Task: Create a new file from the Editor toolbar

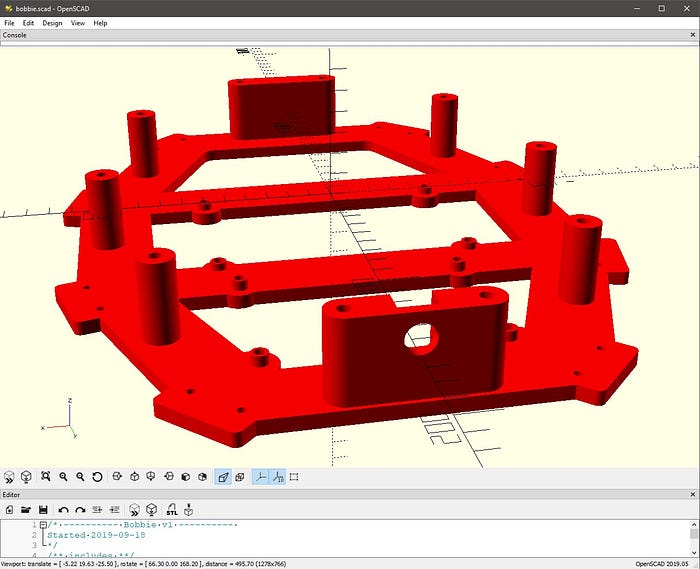Action: point(9,510)
